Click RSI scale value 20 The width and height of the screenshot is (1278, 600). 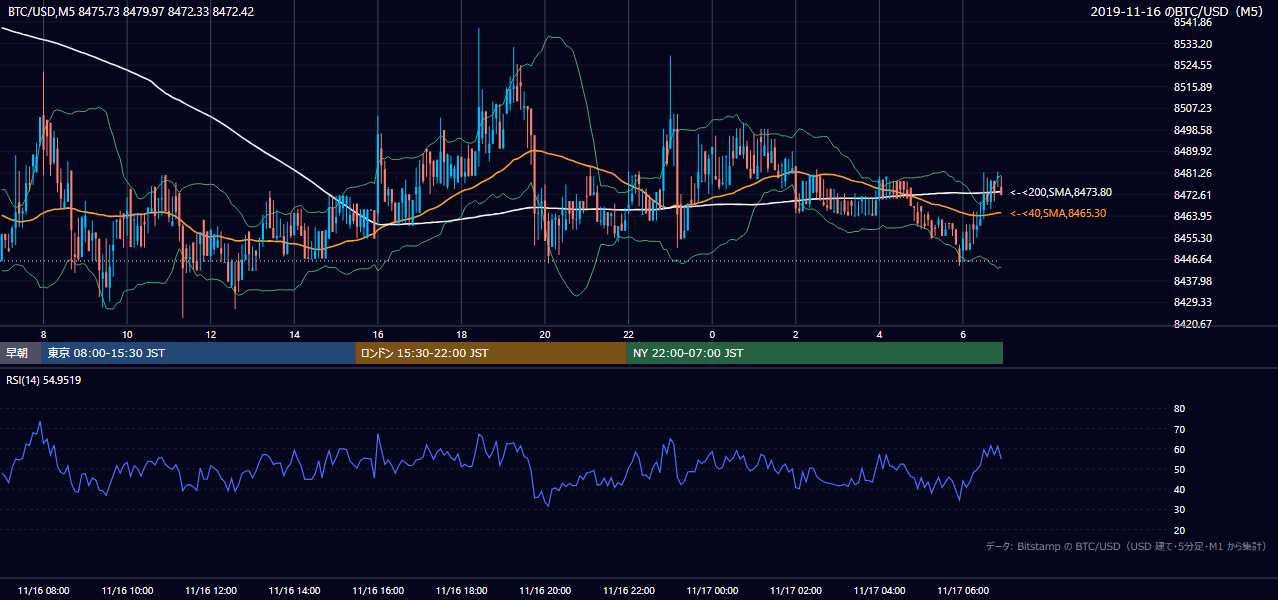click(1179, 530)
